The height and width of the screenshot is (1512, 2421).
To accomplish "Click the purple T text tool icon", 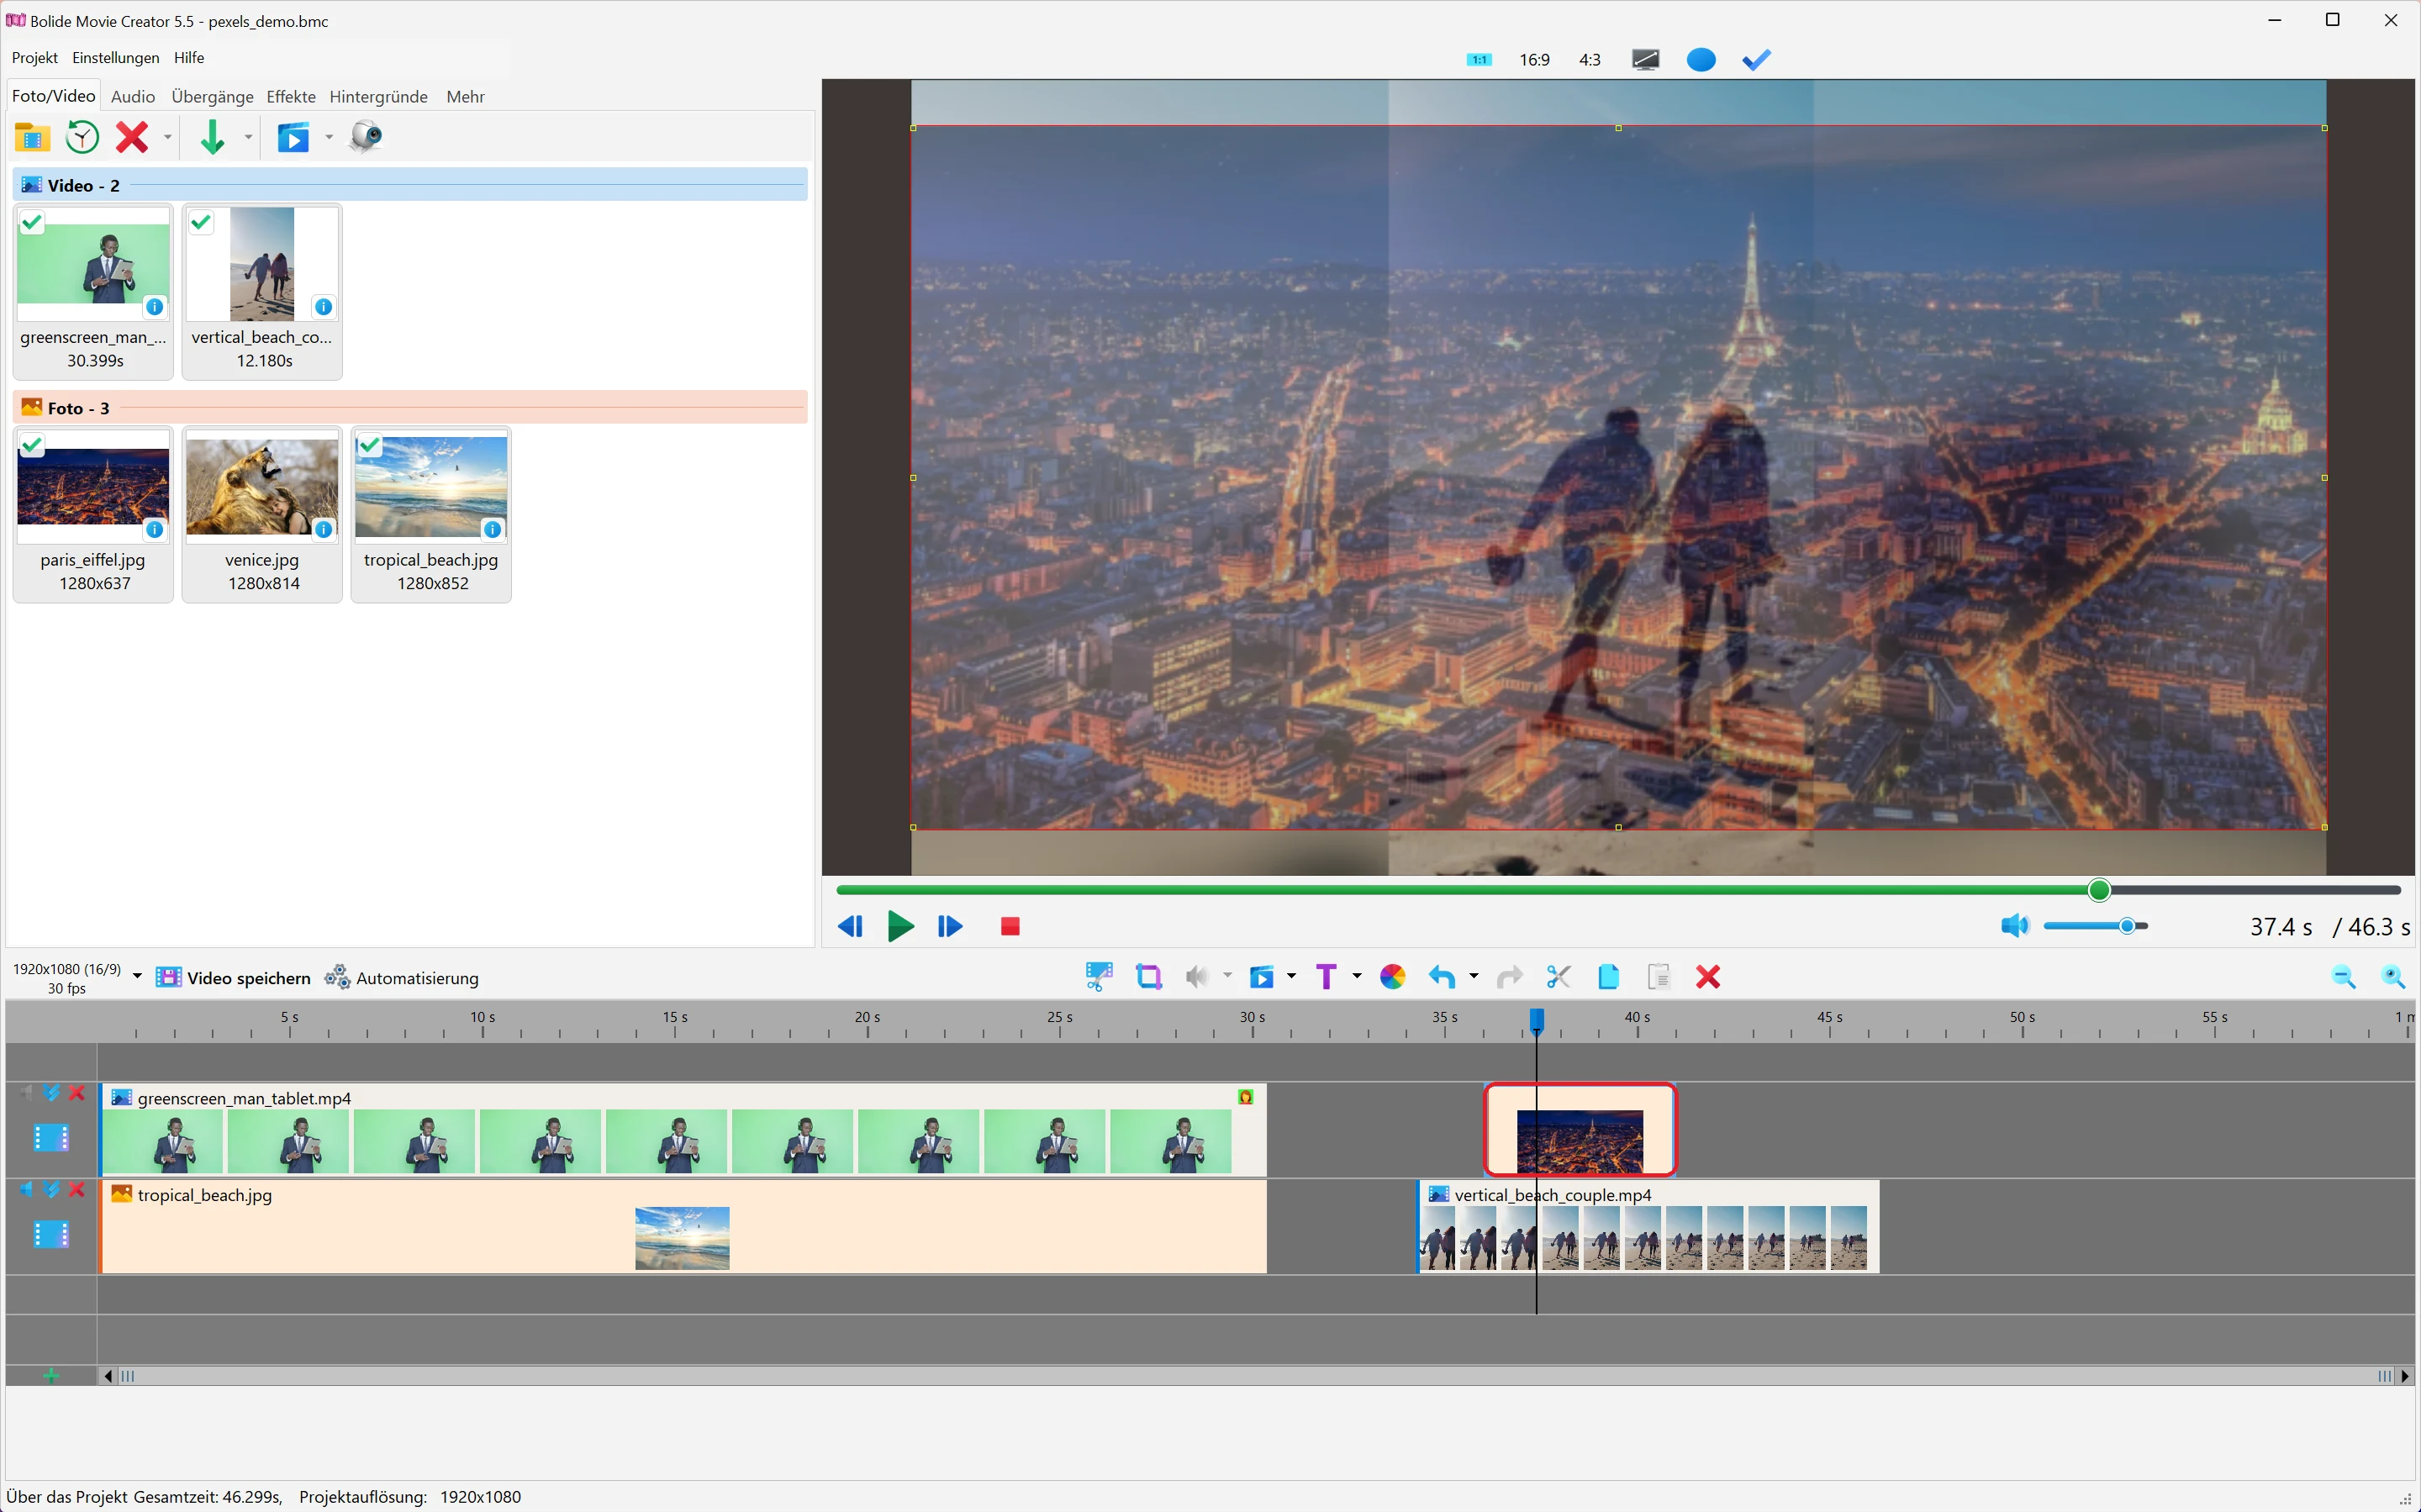I will coord(1326,977).
